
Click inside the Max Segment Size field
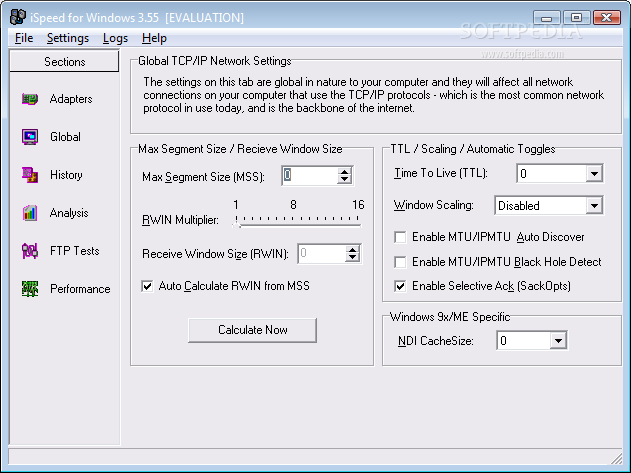pos(309,176)
